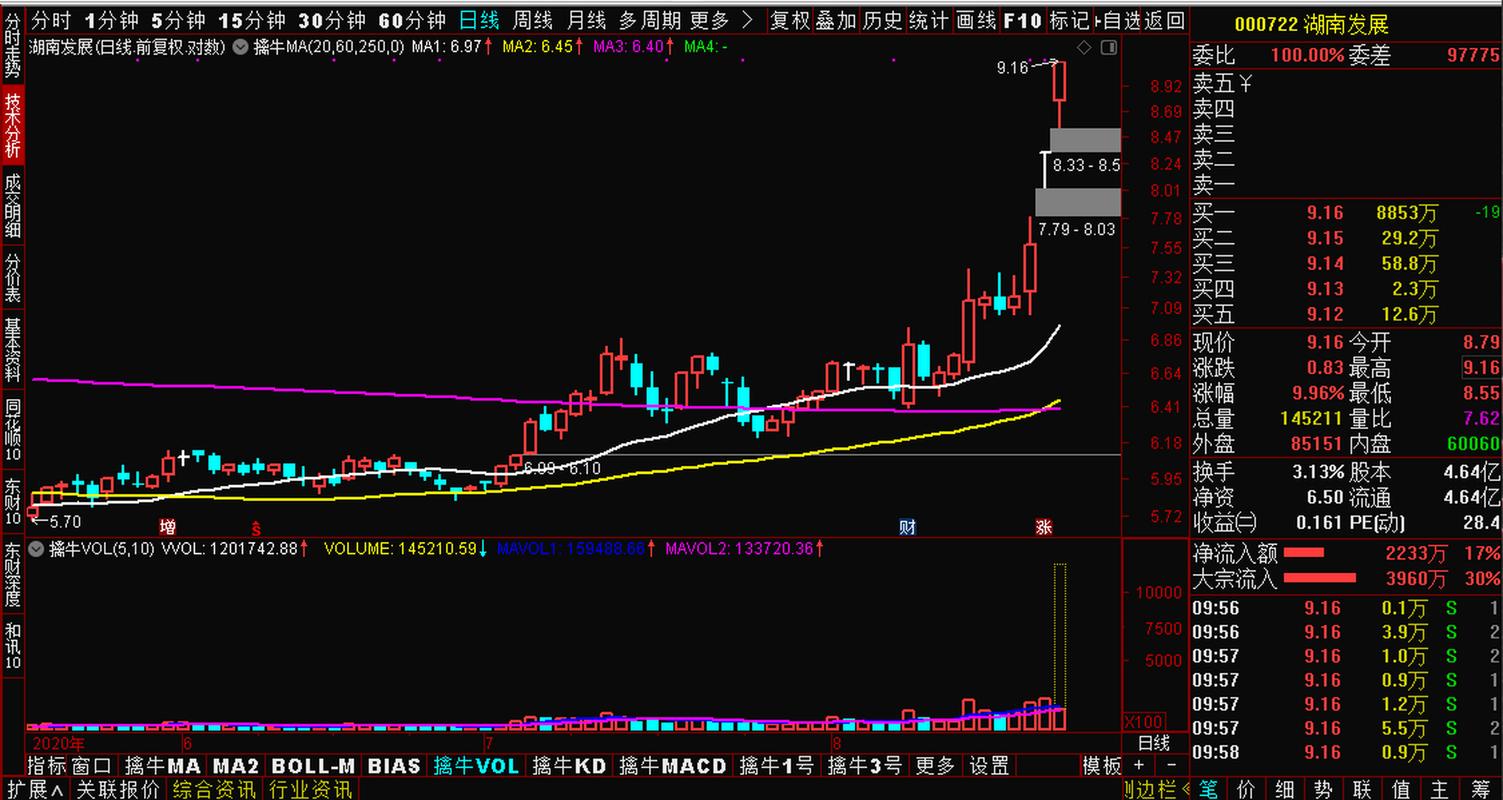
Task: Click the blue 财 marker on the timeline
Action: [907, 527]
